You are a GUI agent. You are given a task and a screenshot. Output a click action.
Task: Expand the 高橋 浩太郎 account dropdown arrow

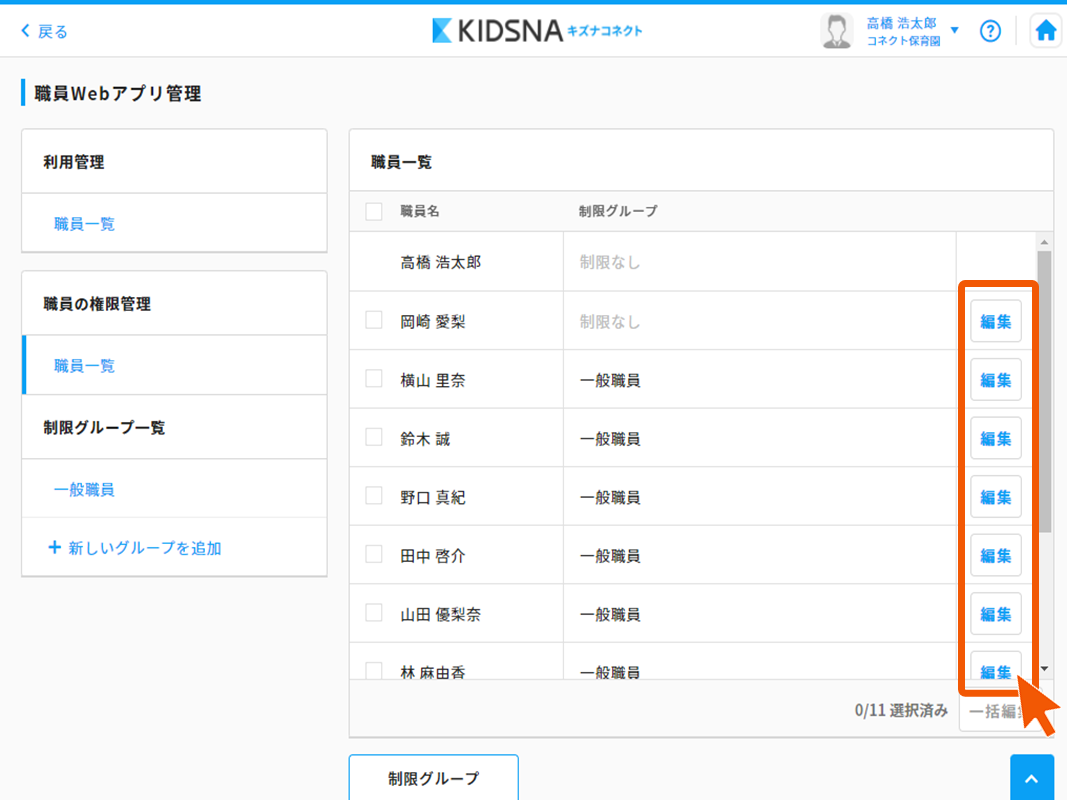click(x=954, y=31)
